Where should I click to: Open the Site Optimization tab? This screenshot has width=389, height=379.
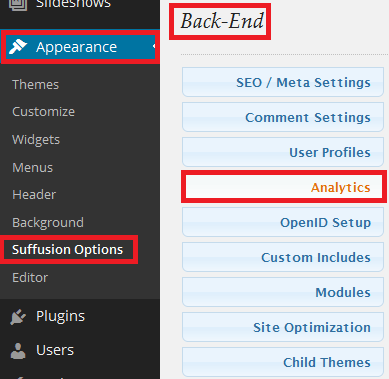point(283,327)
